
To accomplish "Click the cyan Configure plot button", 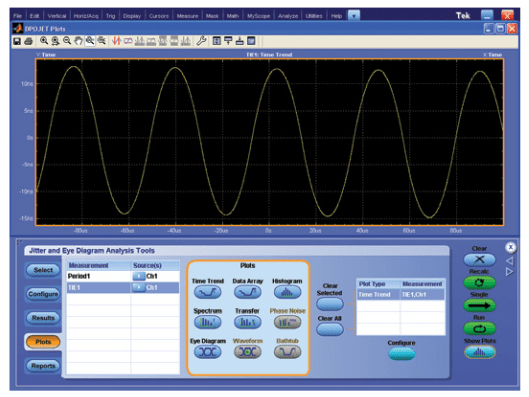I will click(401, 353).
